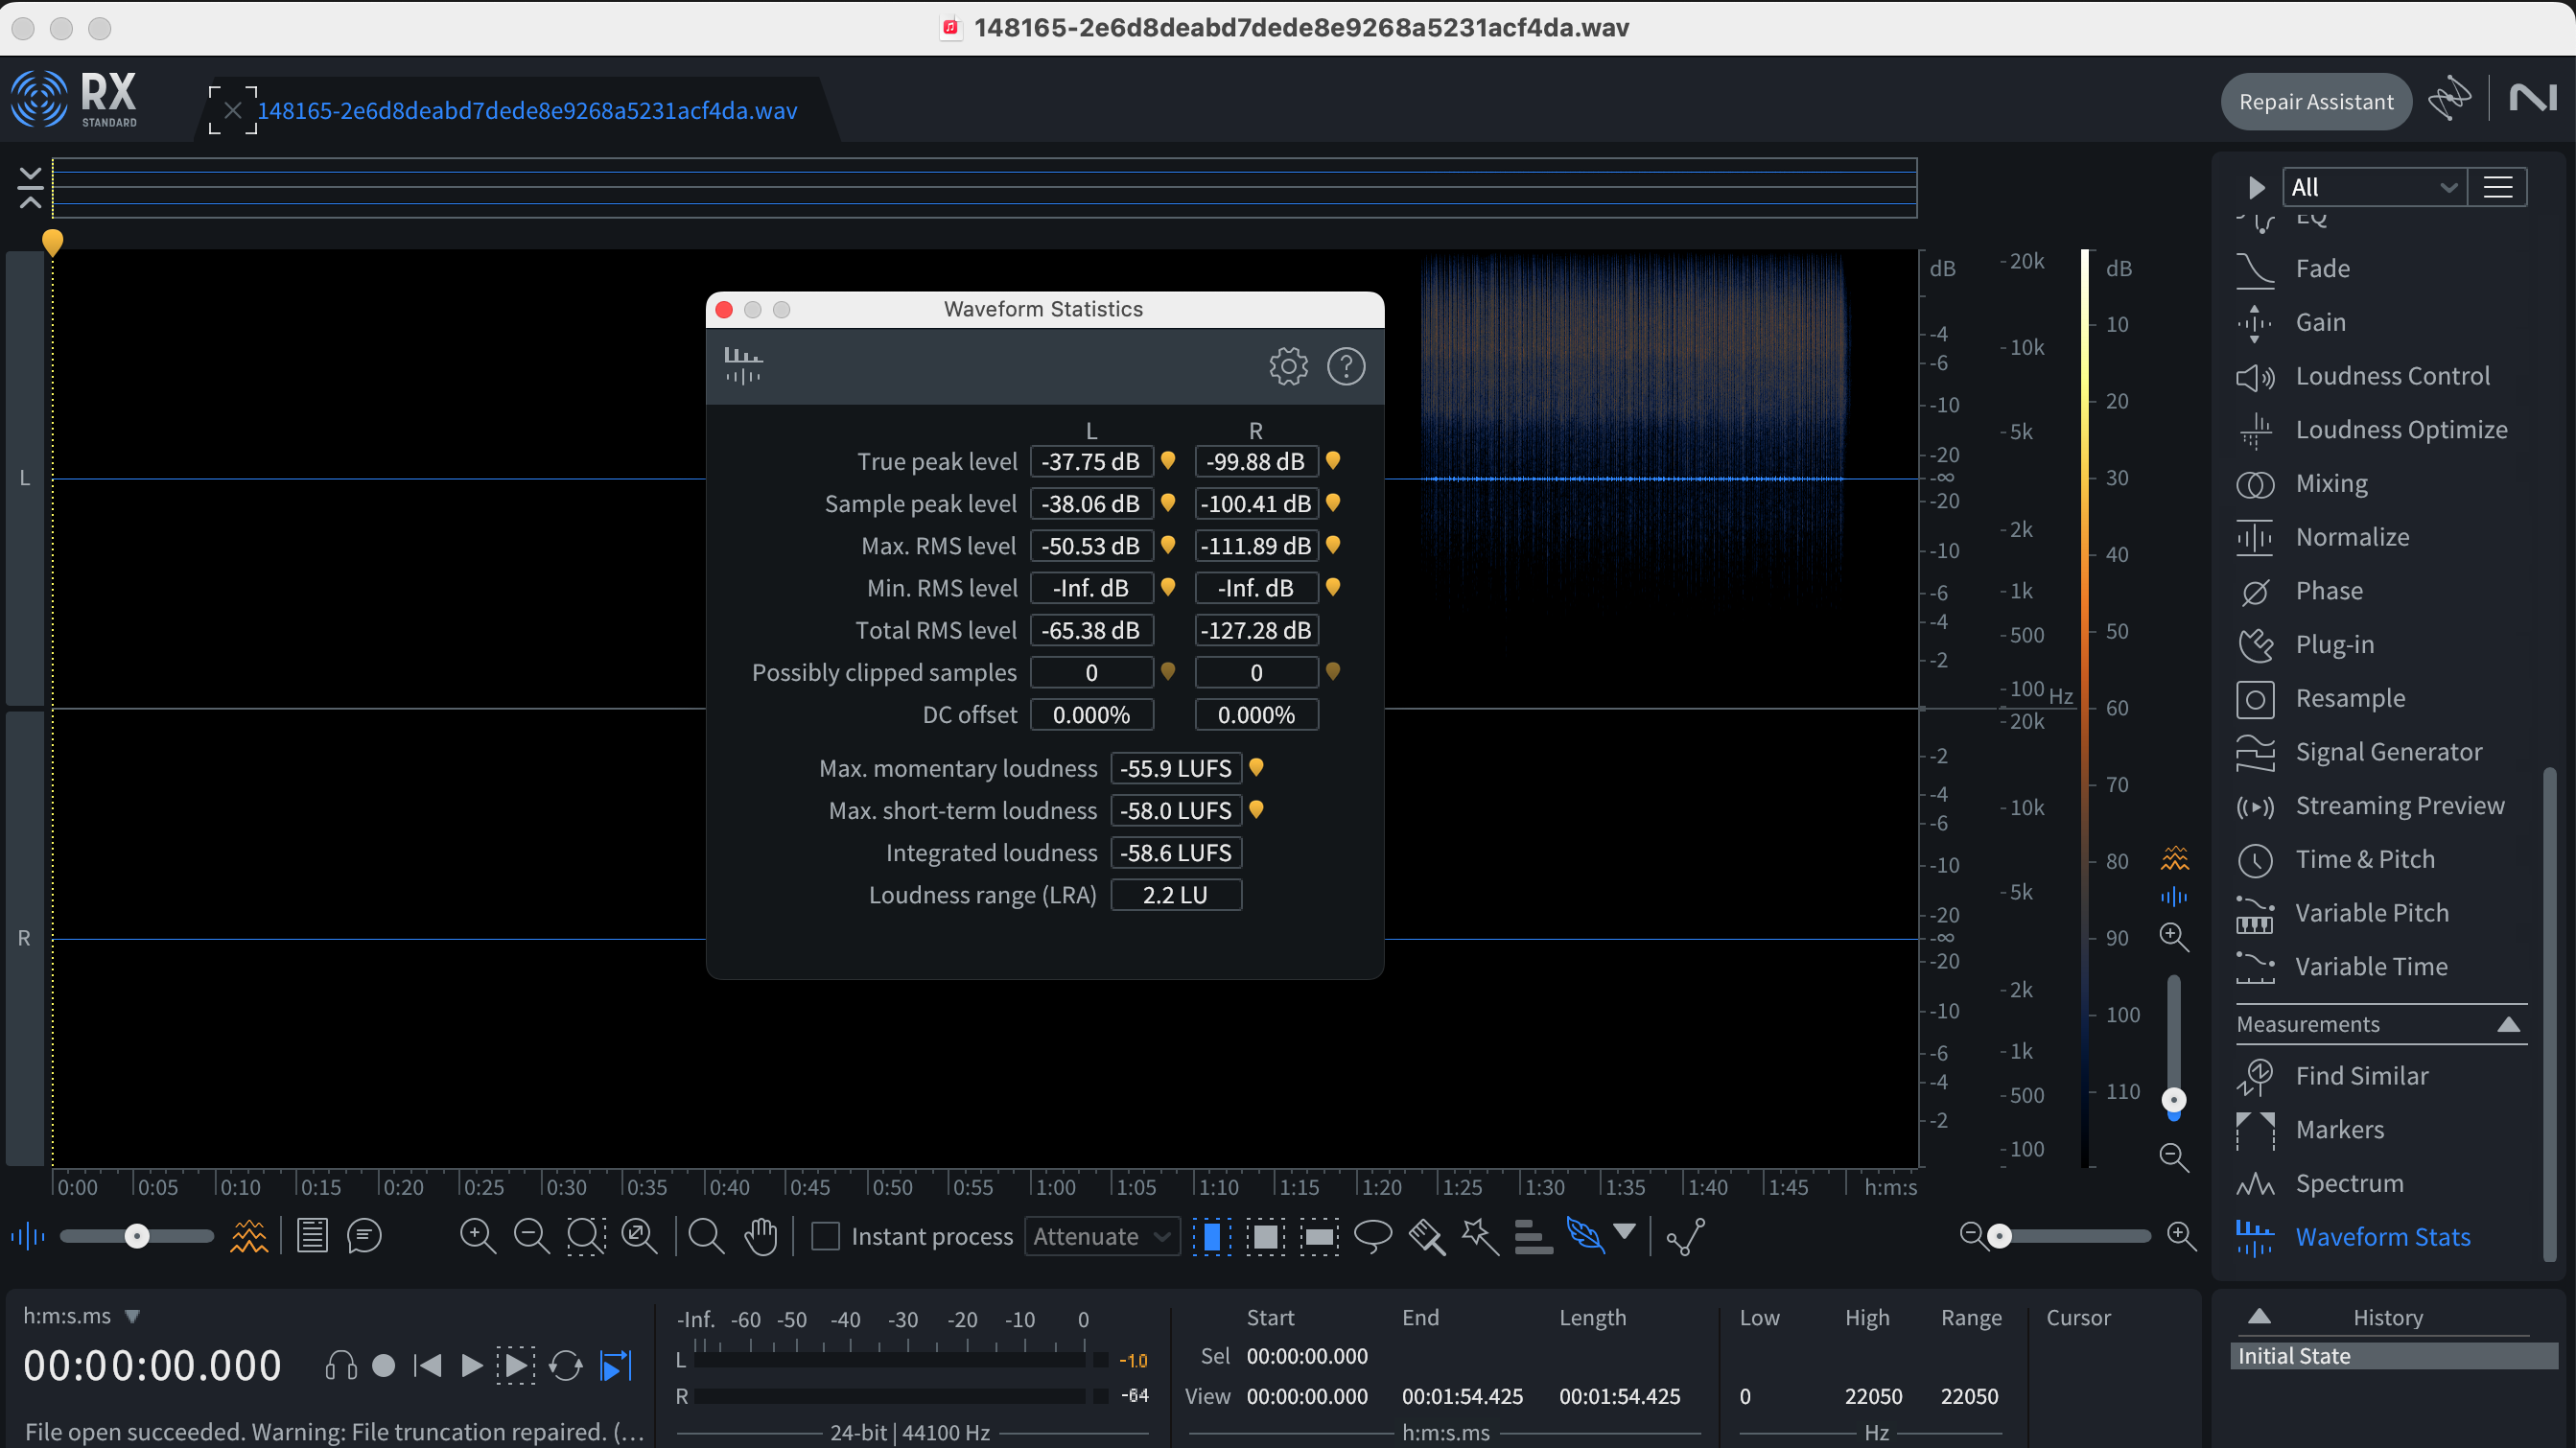
Task: Click the Sel Start time field
Action: coord(1307,1356)
